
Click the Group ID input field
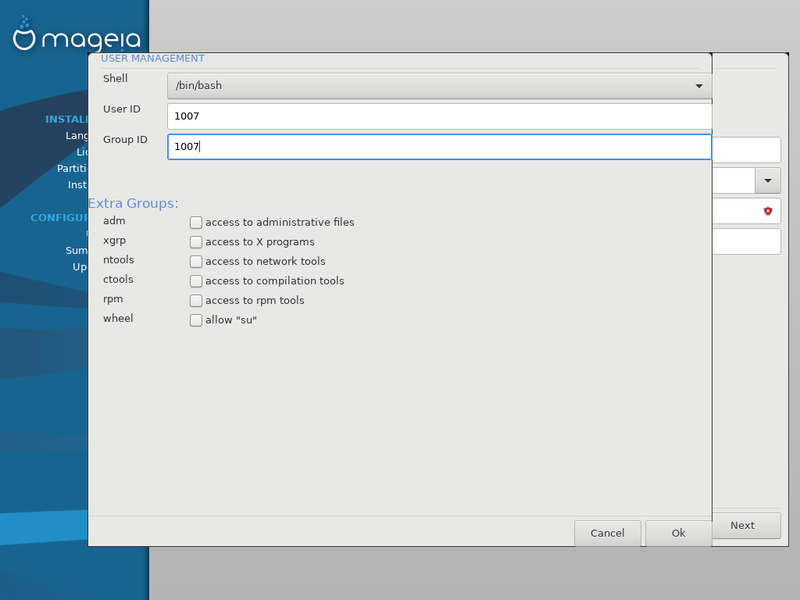tap(439, 147)
